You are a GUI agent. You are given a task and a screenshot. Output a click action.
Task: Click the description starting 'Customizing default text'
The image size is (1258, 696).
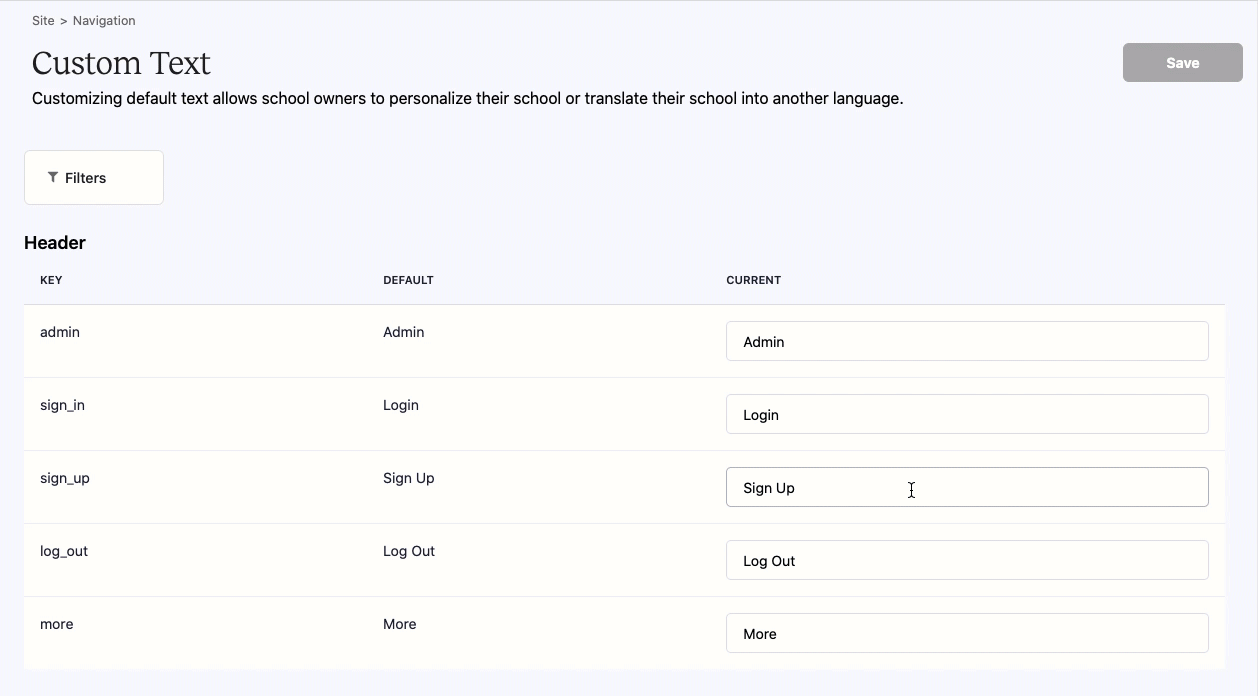click(x=468, y=99)
